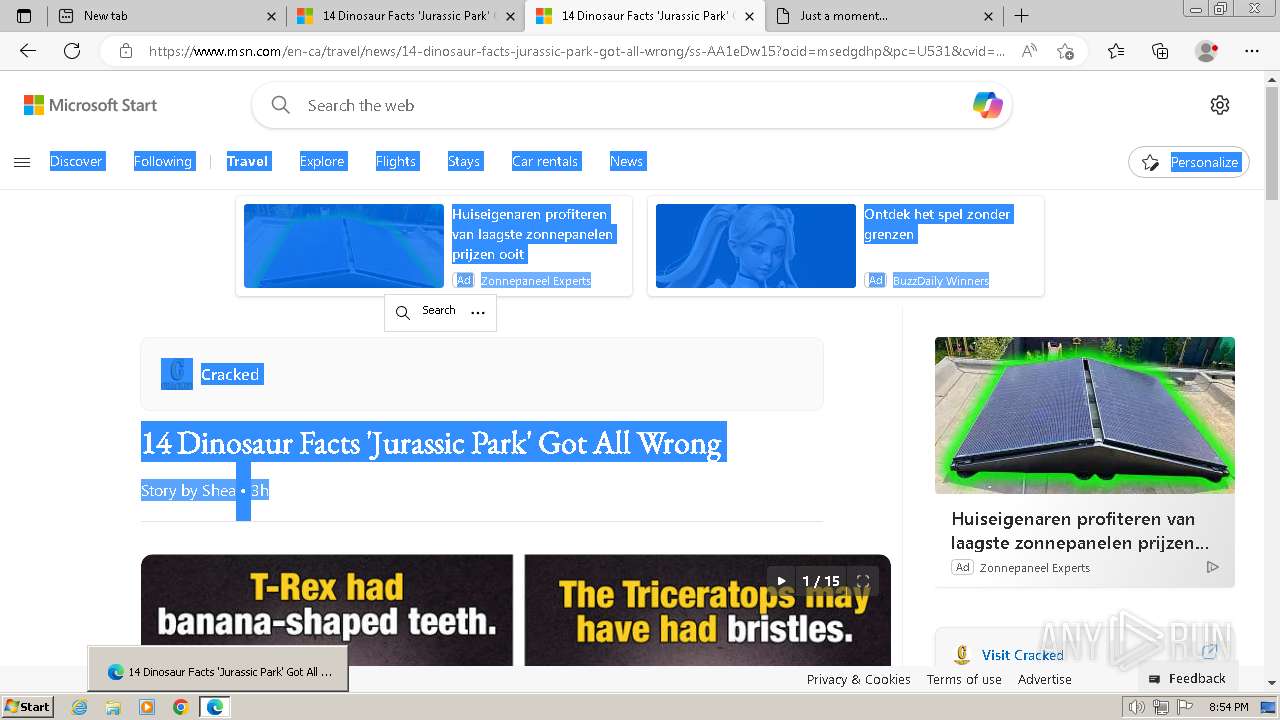Open T-Rex banana-shaped teeth slide
Image resolution: width=1280 pixels, height=720 pixels.
click(x=327, y=610)
